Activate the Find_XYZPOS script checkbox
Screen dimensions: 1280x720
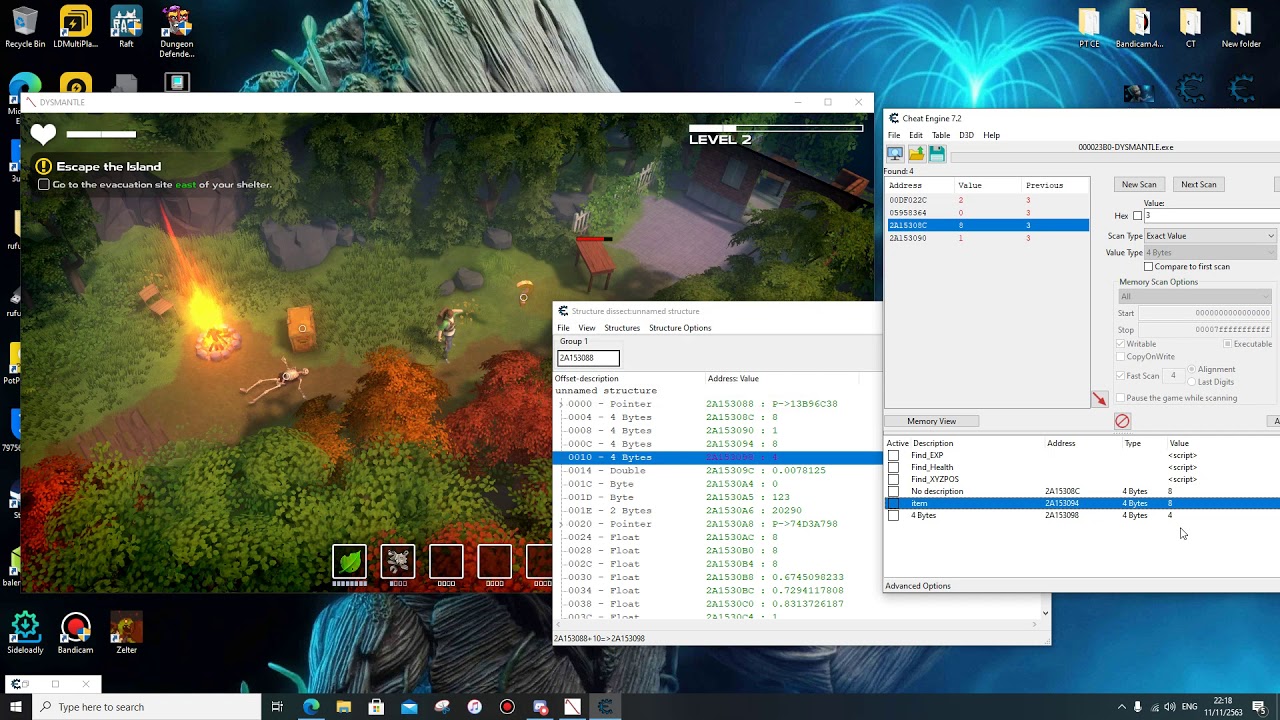[894, 480]
